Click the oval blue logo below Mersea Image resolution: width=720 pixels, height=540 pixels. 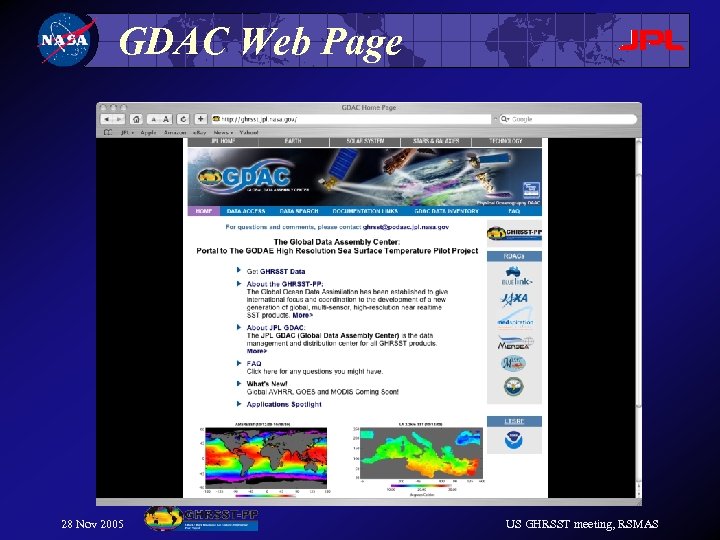click(513, 363)
